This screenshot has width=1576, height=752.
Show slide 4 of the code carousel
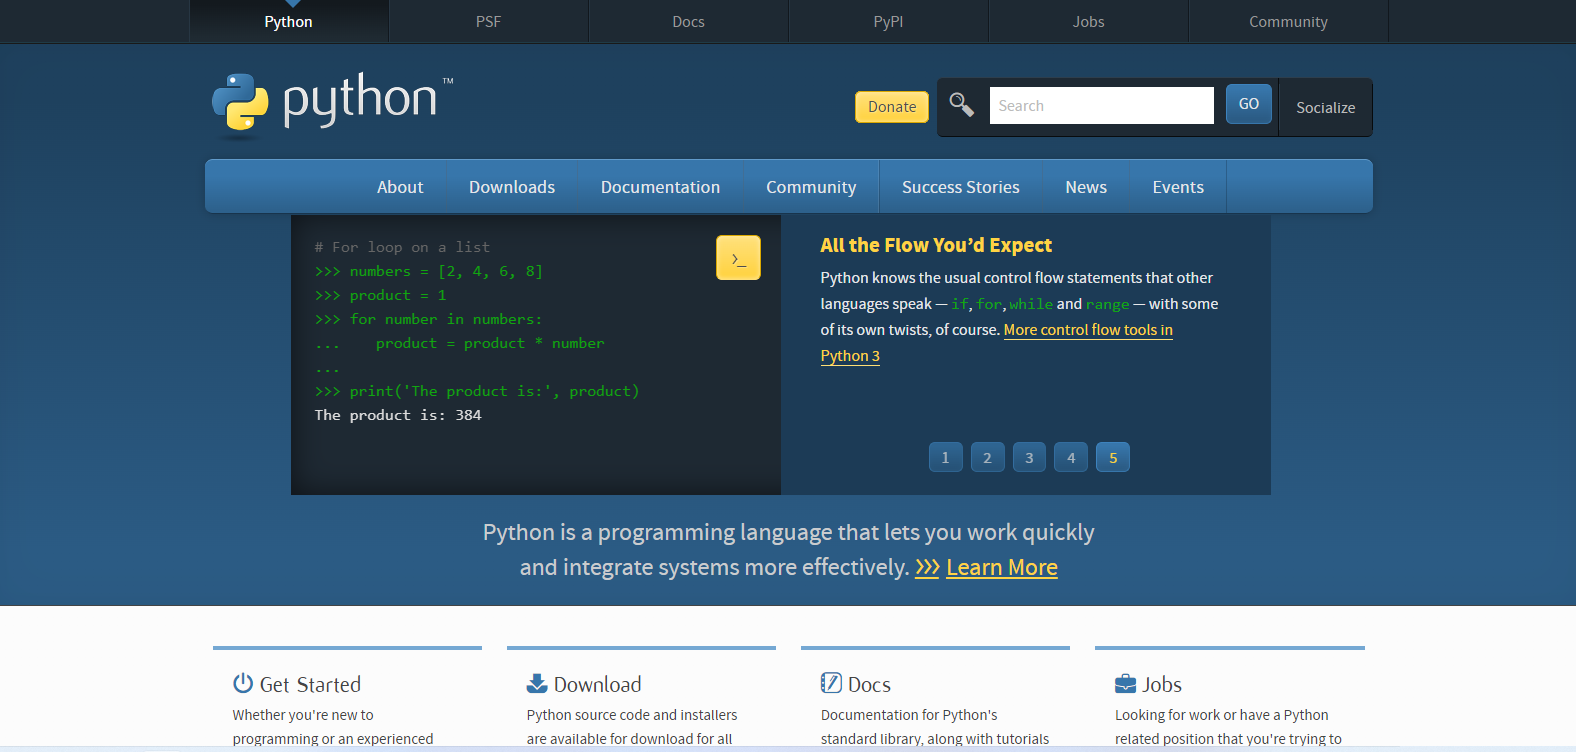(x=1071, y=457)
